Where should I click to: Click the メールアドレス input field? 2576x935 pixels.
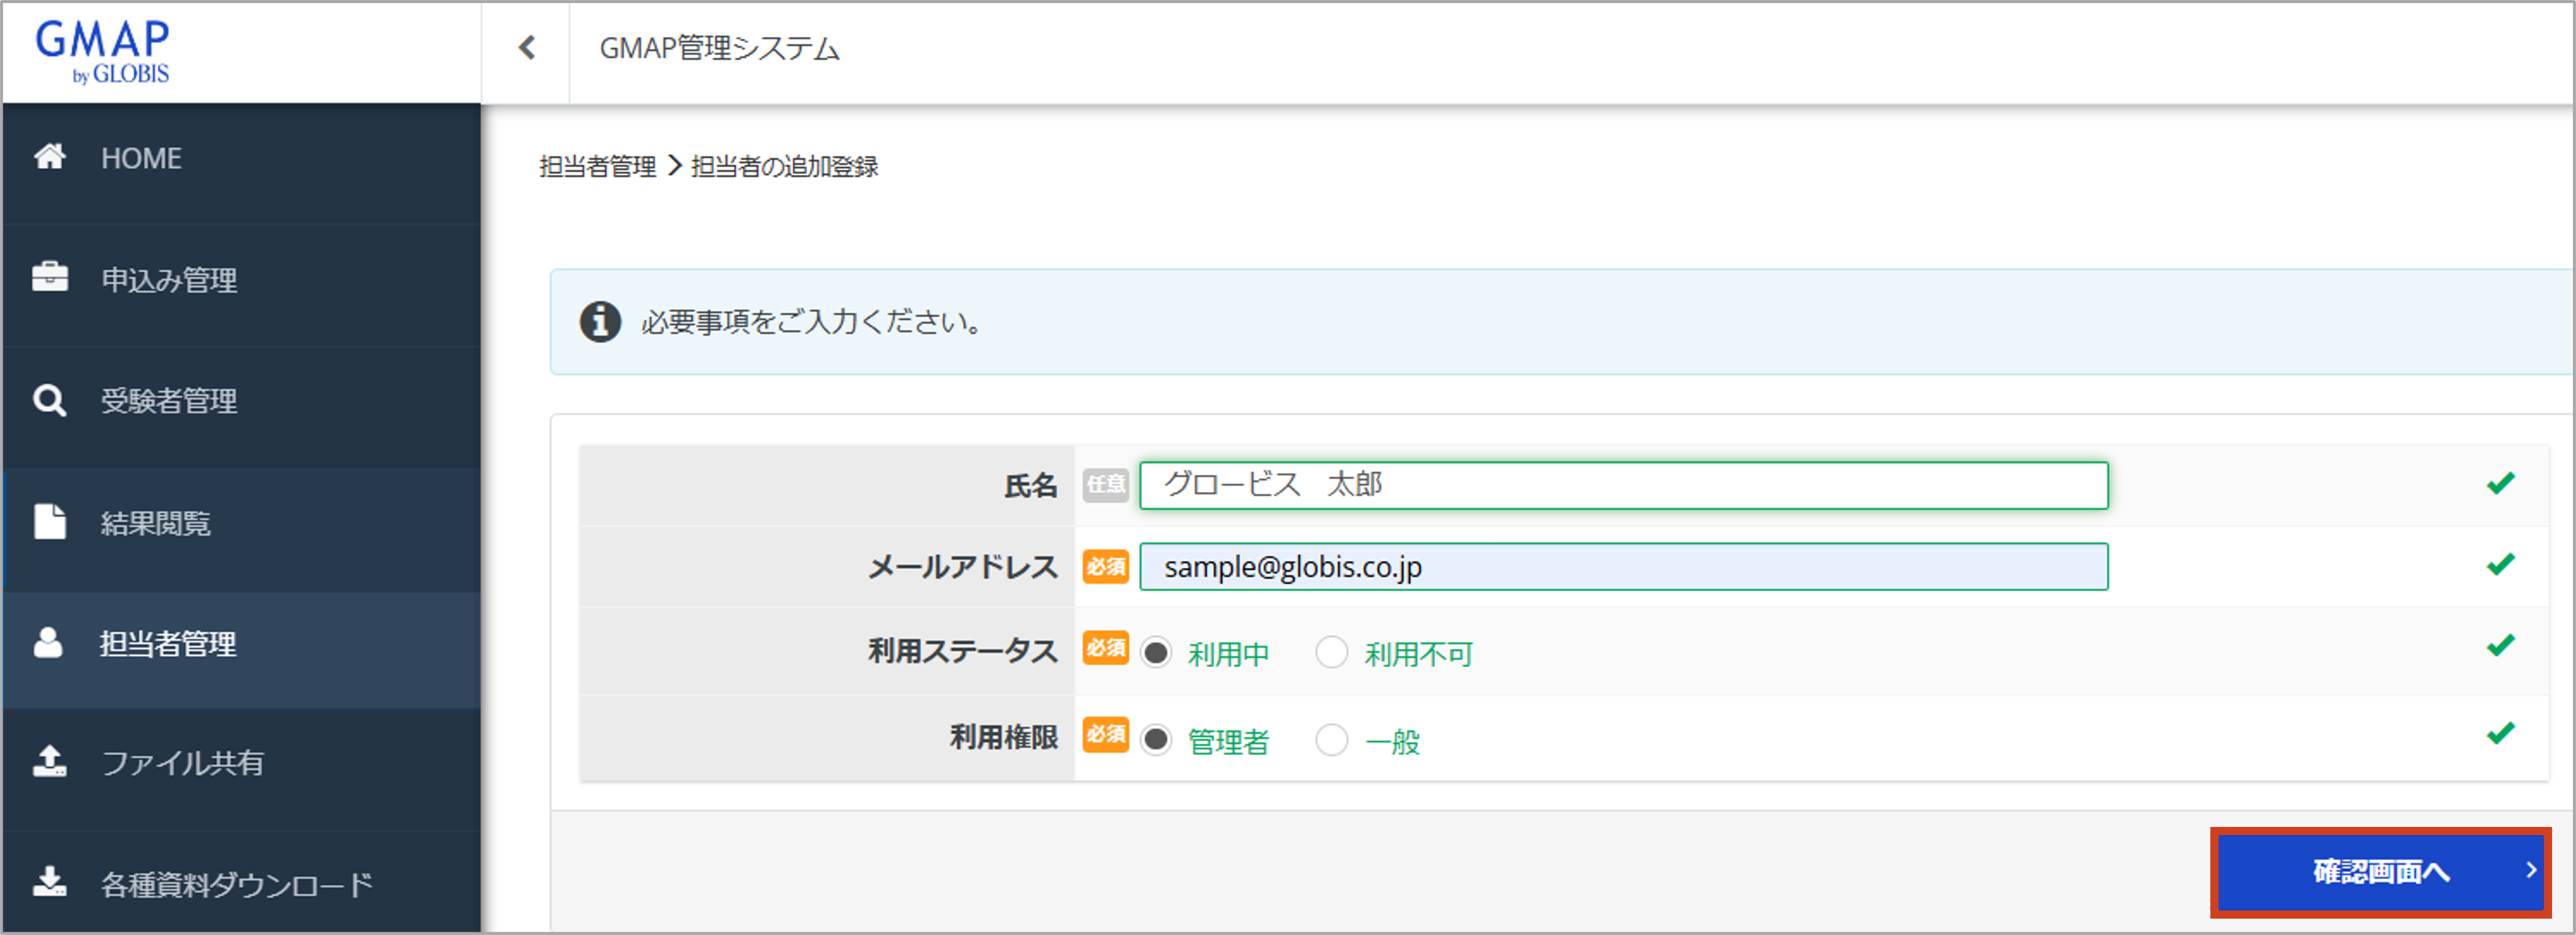tap(1623, 567)
